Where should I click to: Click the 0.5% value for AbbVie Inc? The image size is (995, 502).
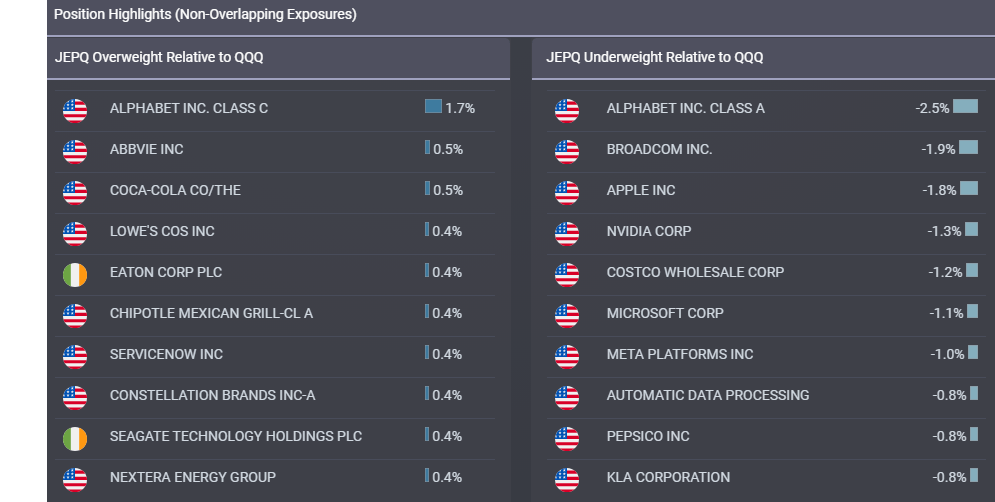pos(448,149)
